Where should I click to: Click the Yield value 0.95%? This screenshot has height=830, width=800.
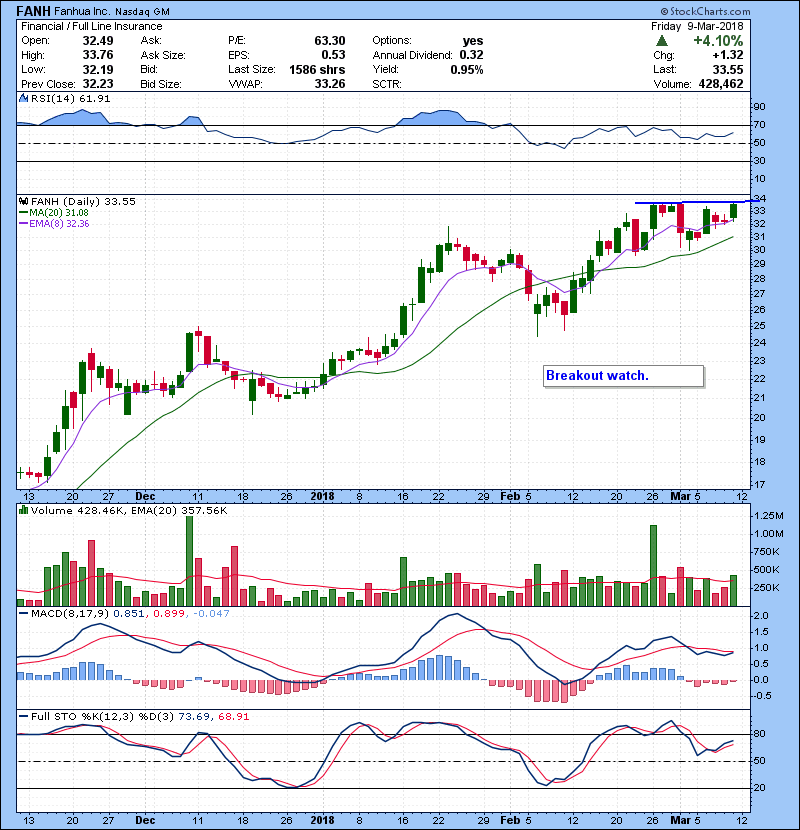(466, 69)
